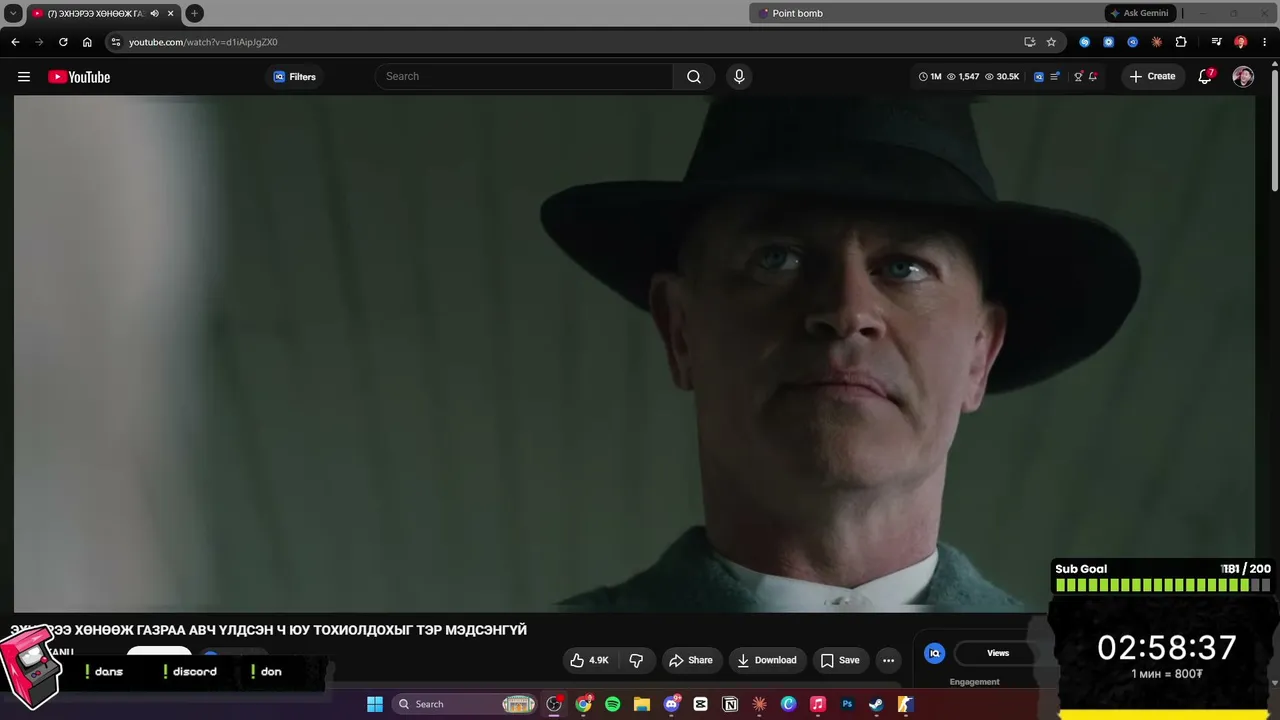The image size is (1280, 720).
Task: Open the Windows Start menu
Action: (x=375, y=704)
